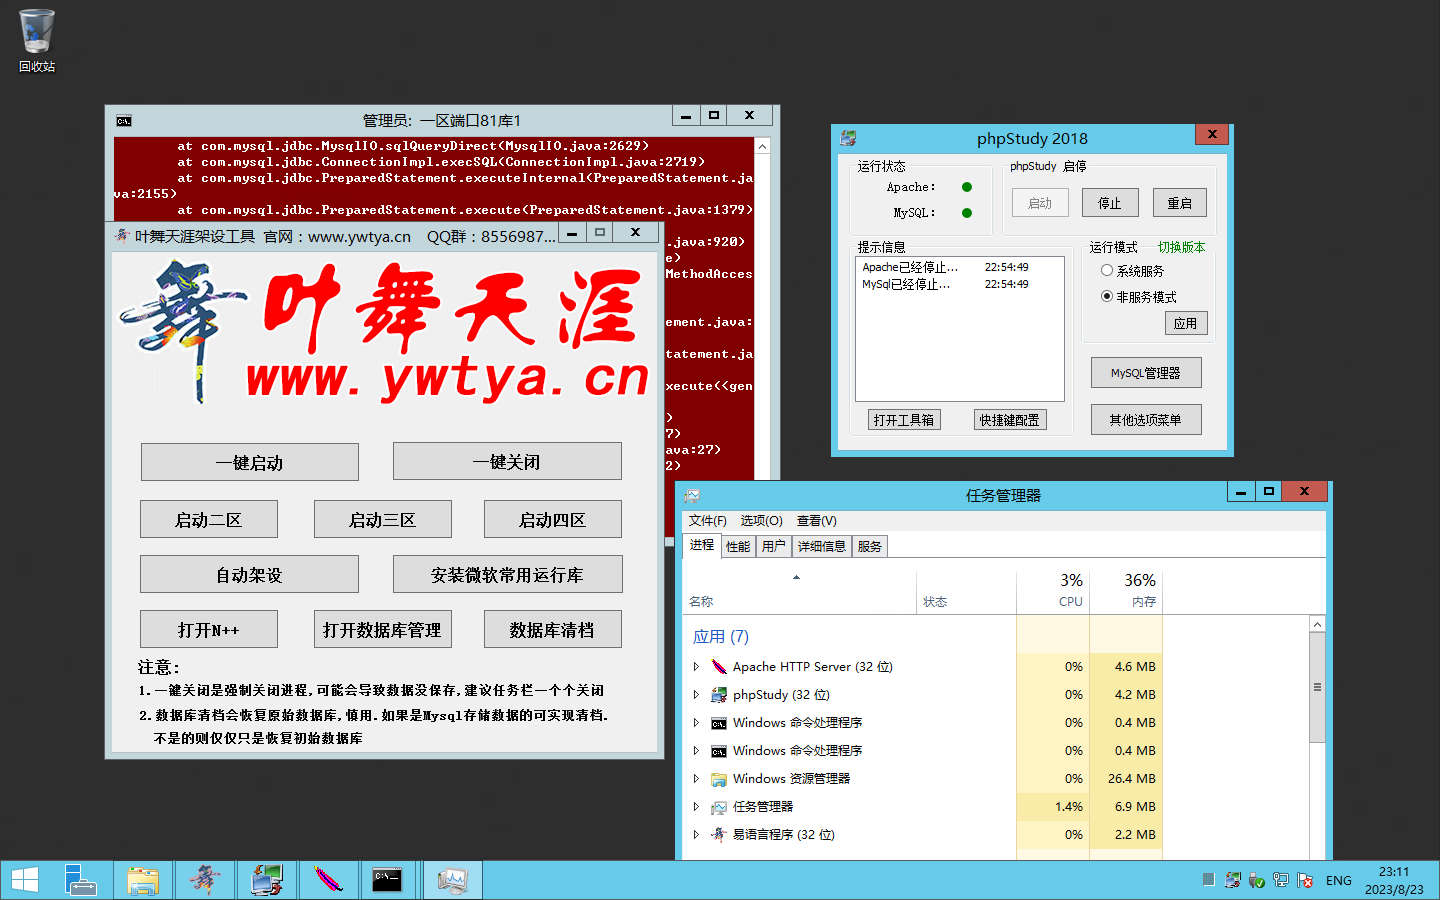Expand phpStudy (32 位) process row

696,694
